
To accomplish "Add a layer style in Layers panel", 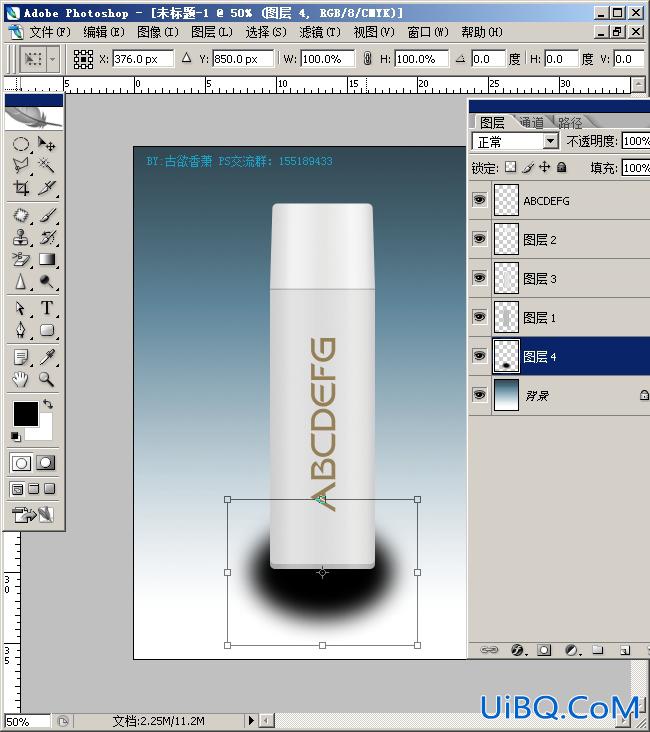I will pyautogui.click(x=517, y=650).
